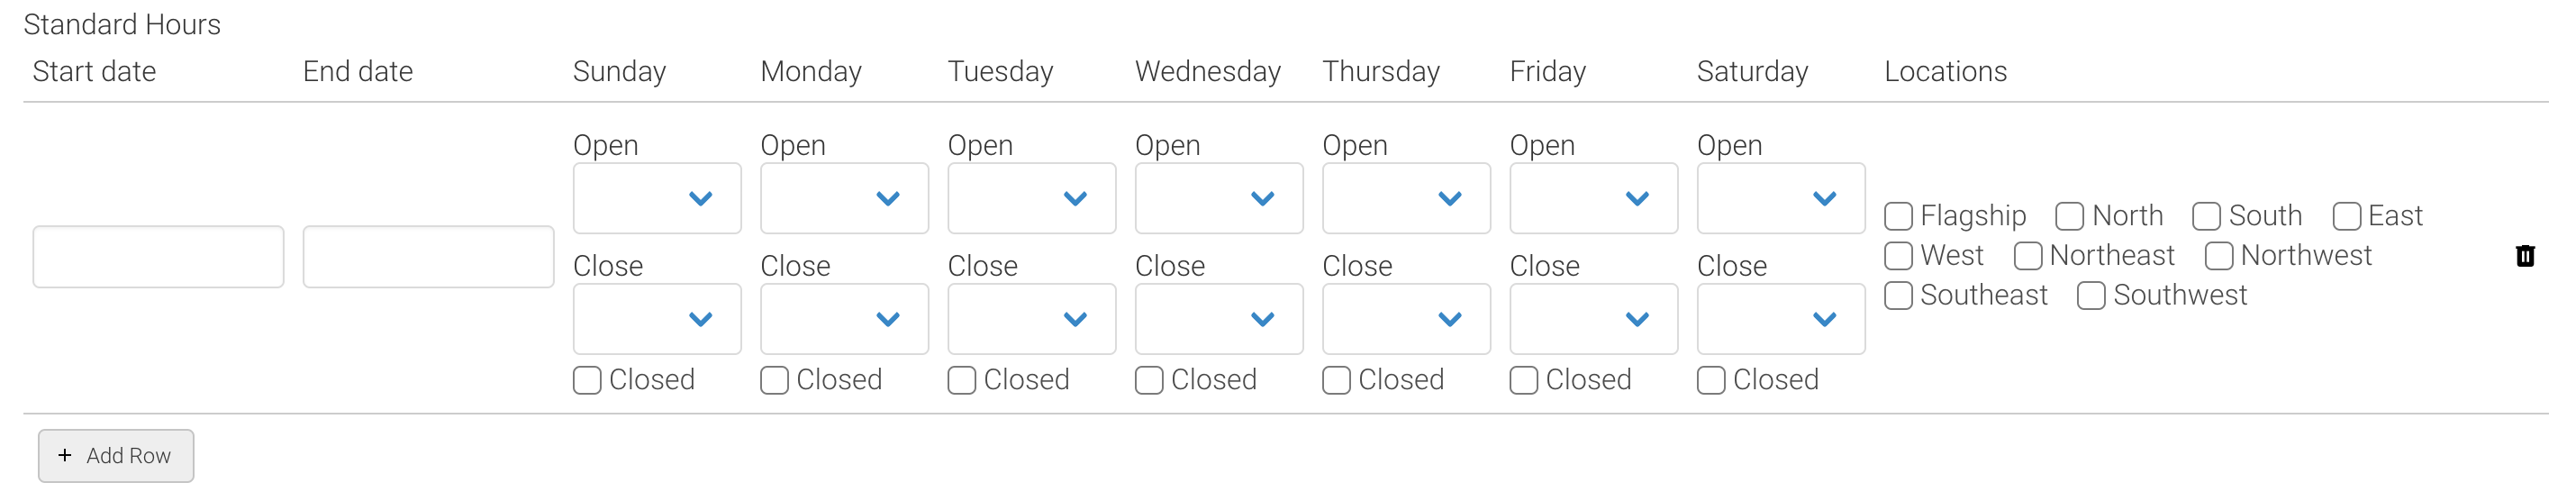This screenshot has height=501, width=2576.
Task: Open the Friday Open time dropdown
Action: click(x=1594, y=198)
